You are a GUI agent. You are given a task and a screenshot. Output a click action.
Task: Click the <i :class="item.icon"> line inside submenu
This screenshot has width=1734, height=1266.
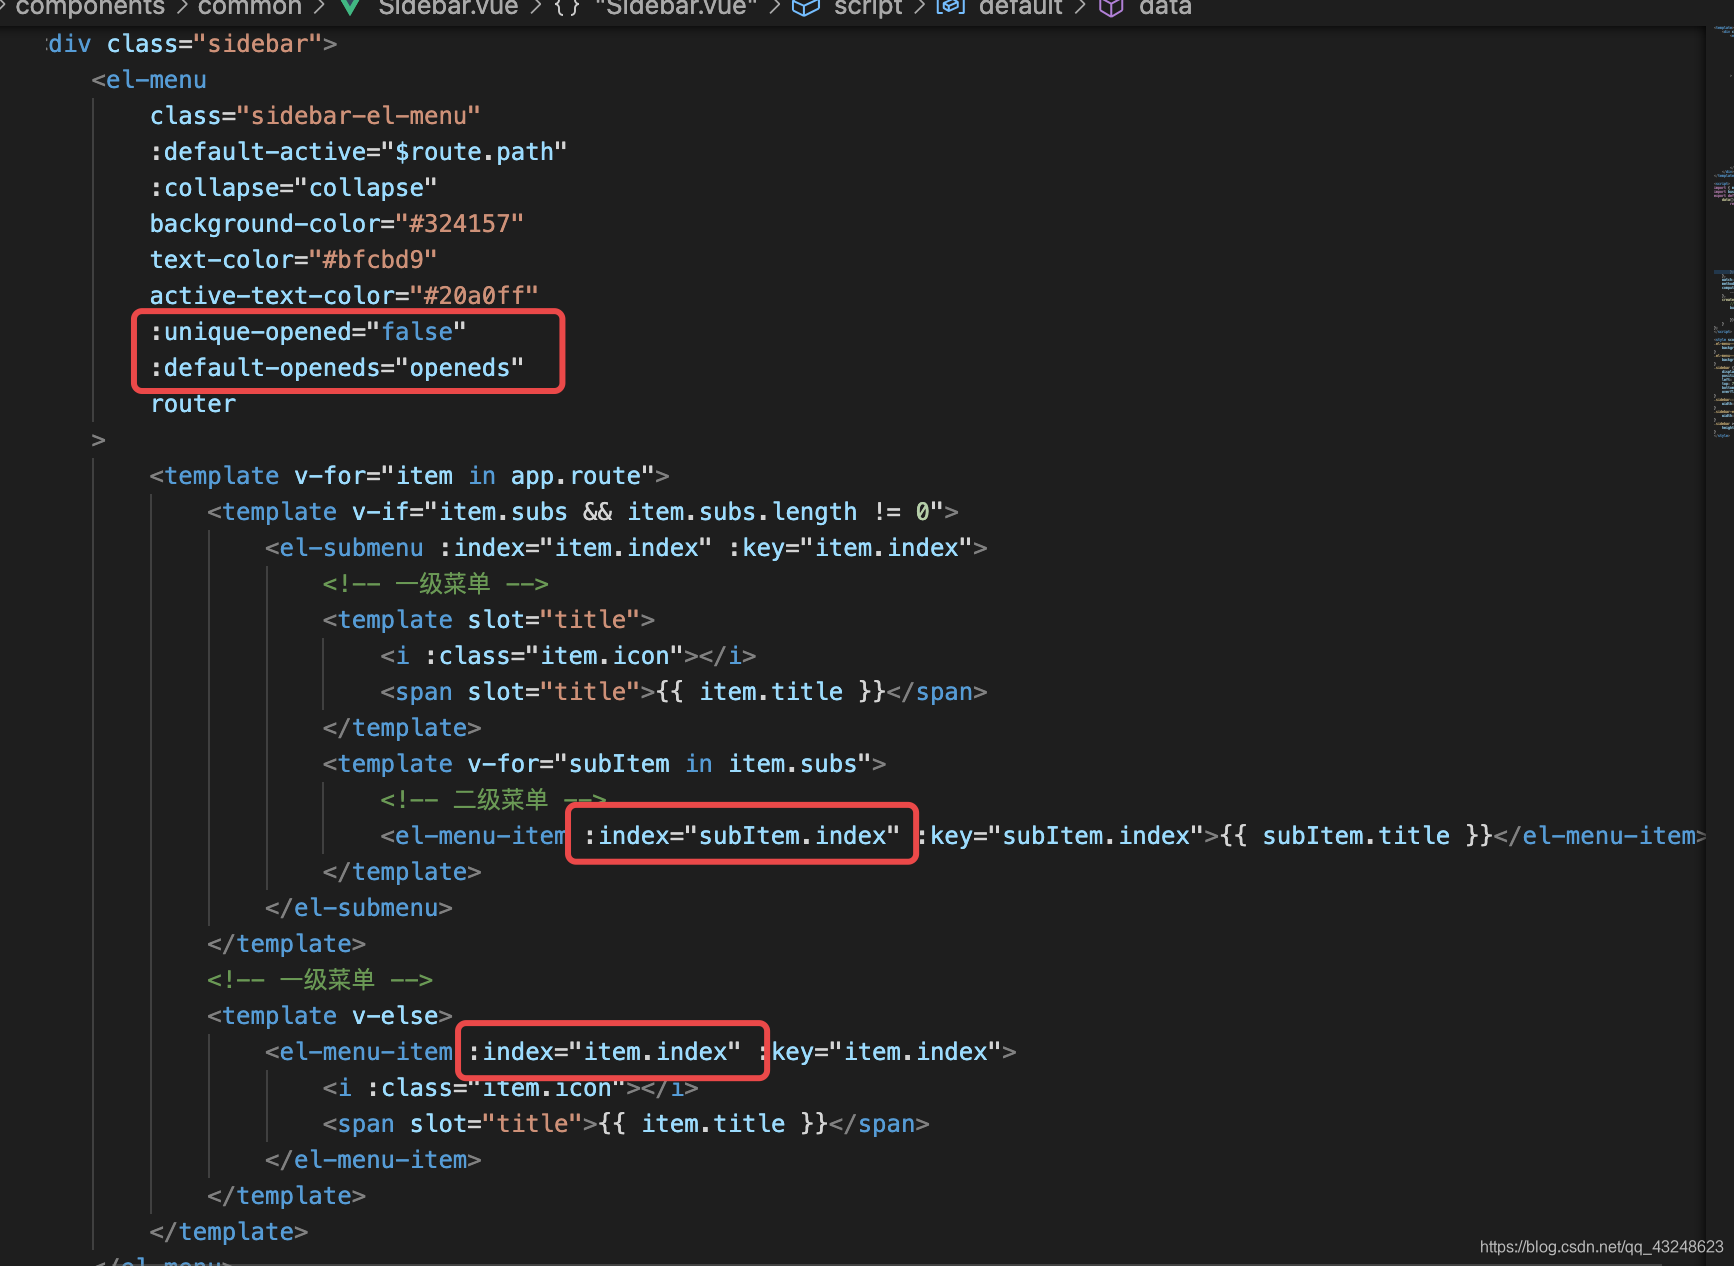568,656
